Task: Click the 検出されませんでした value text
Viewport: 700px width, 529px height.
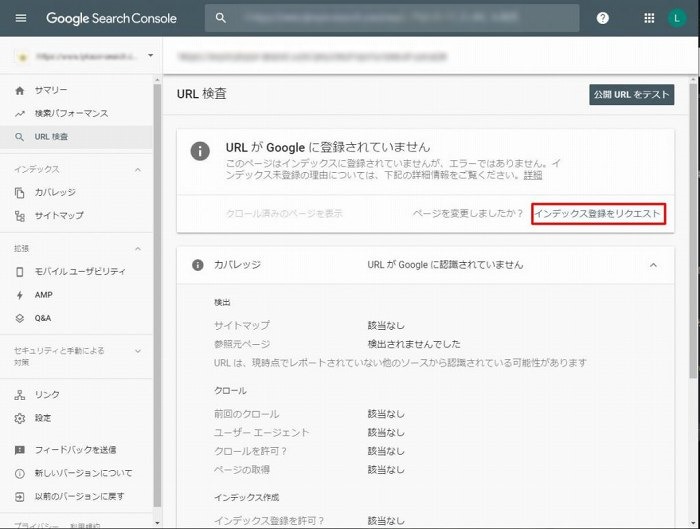Action: pyautogui.click(x=414, y=344)
